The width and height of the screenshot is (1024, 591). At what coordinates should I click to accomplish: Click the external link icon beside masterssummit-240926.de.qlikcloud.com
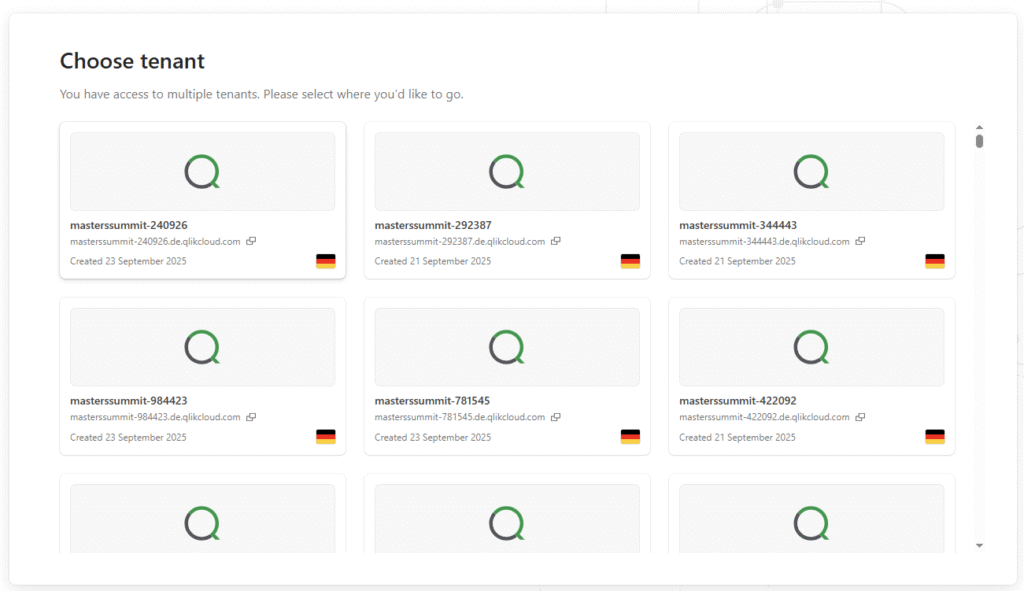[251, 241]
